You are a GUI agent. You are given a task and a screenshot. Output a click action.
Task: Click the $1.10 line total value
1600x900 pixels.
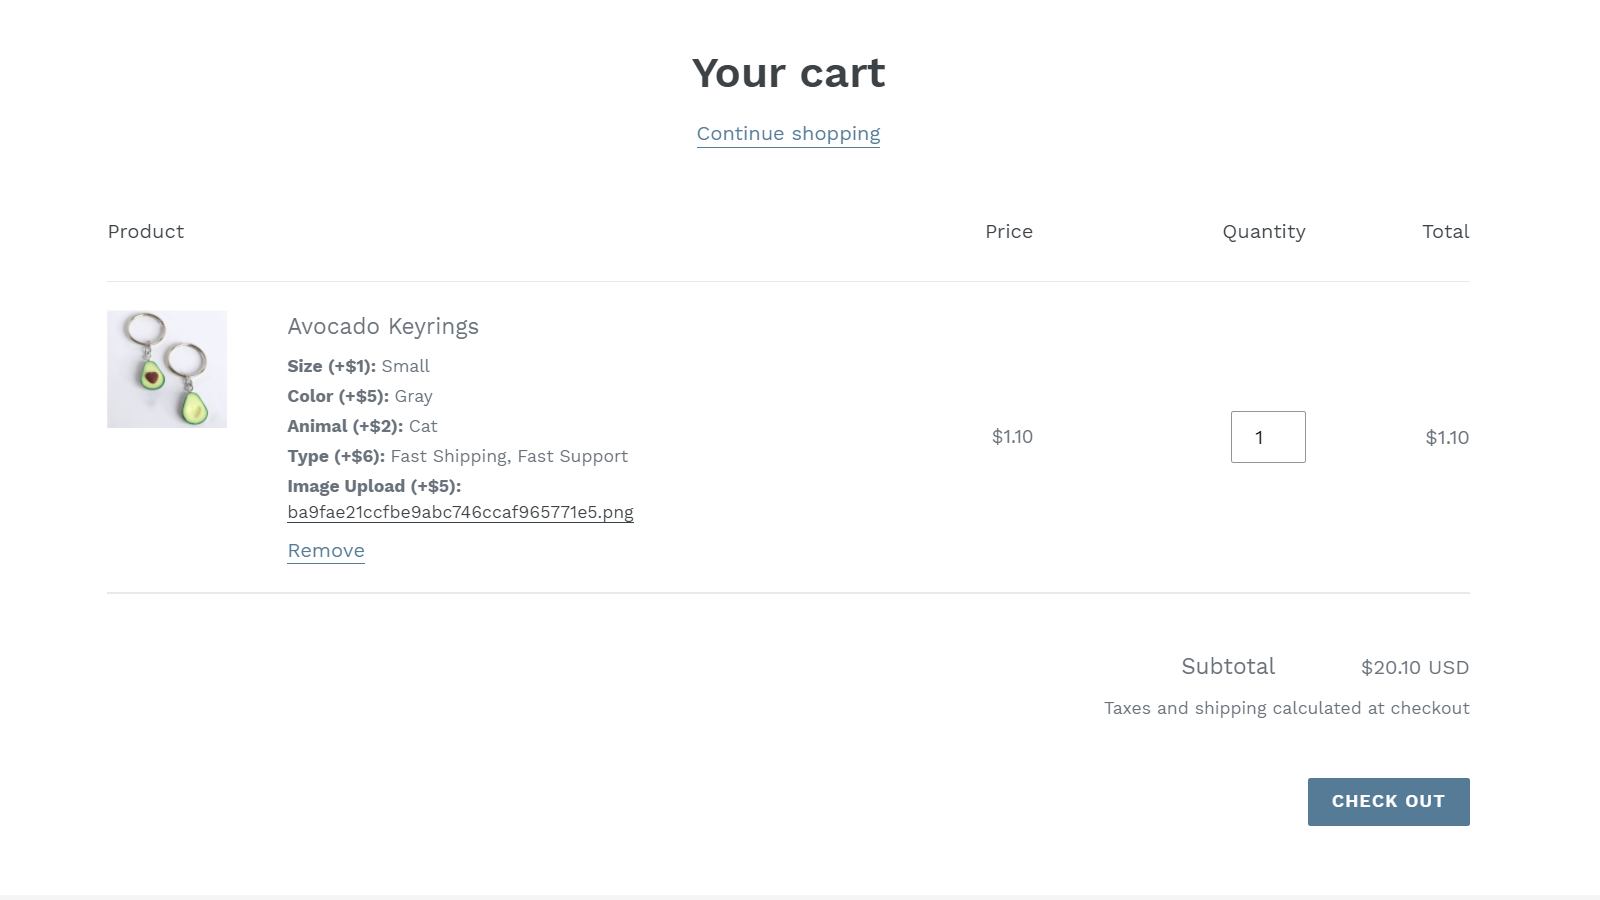pyautogui.click(x=1447, y=436)
